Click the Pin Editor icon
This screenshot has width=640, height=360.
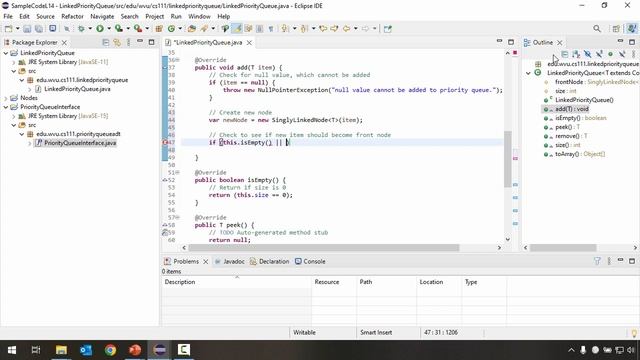click(388, 29)
